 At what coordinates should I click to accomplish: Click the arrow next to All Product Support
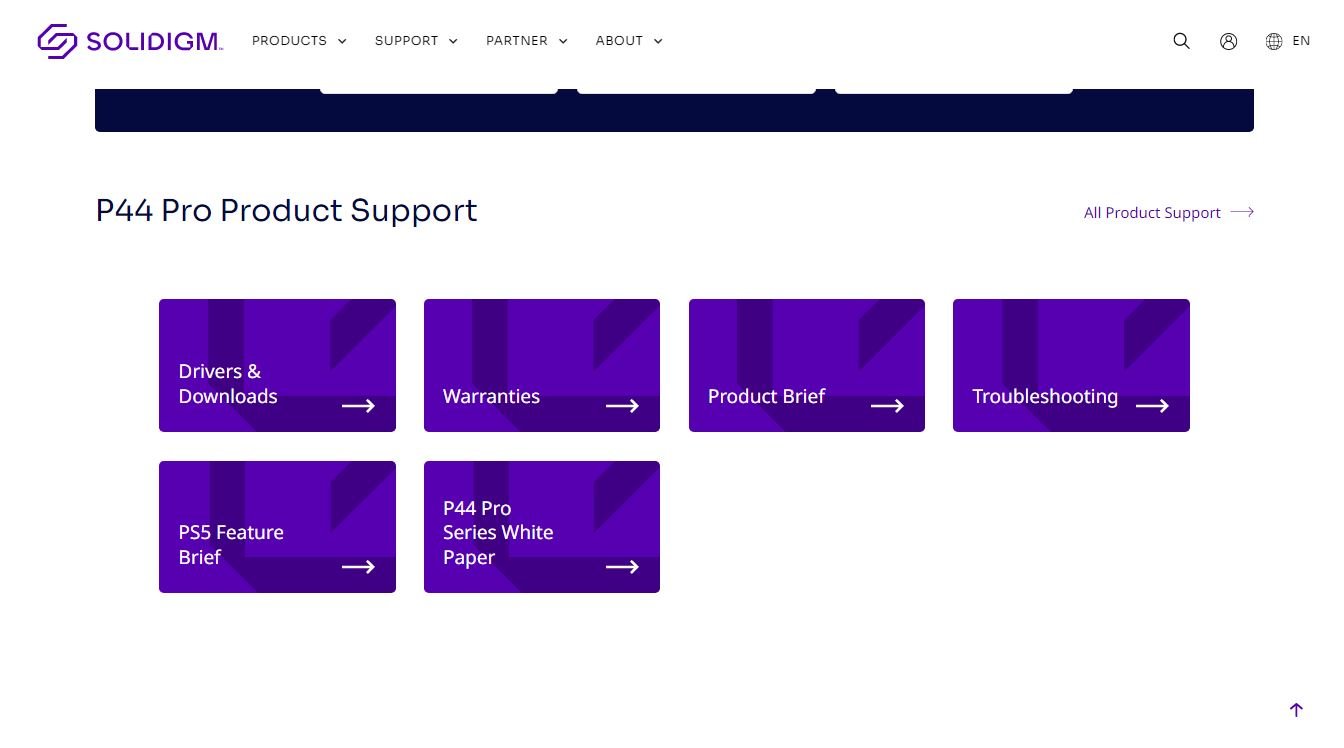pos(1242,212)
